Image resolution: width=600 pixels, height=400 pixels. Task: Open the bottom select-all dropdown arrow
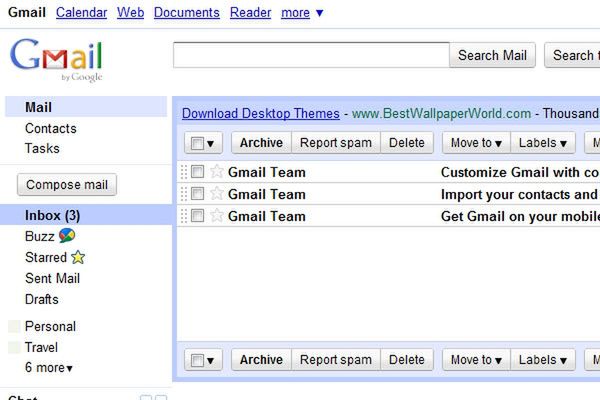point(210,361)
